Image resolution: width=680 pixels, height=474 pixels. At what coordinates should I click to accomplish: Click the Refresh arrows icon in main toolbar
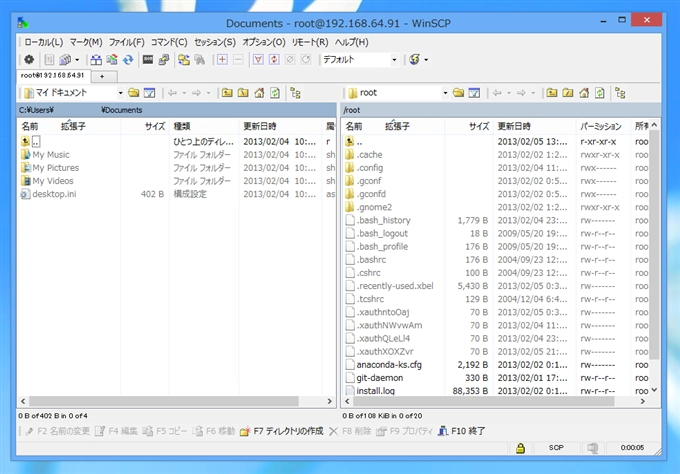(x=128, y=59)
